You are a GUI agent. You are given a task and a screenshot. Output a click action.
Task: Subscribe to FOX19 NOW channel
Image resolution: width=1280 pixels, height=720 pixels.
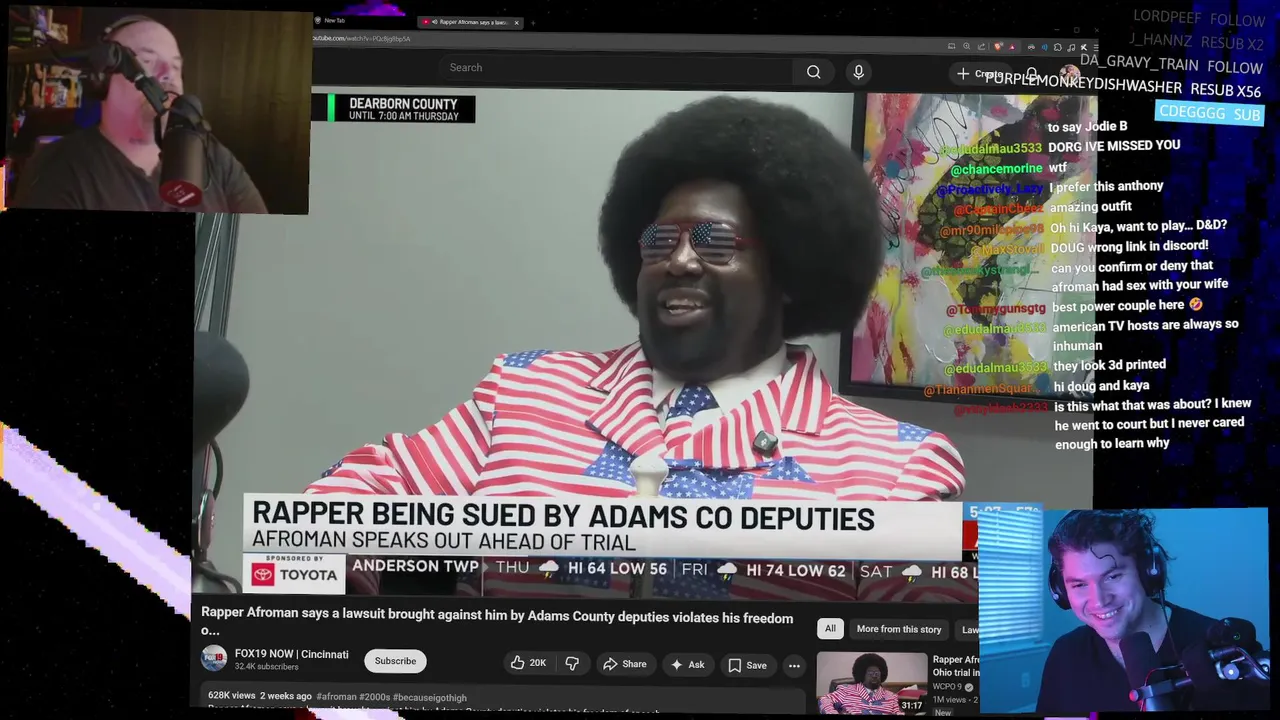pyautogui.click(x=395, y=661)
